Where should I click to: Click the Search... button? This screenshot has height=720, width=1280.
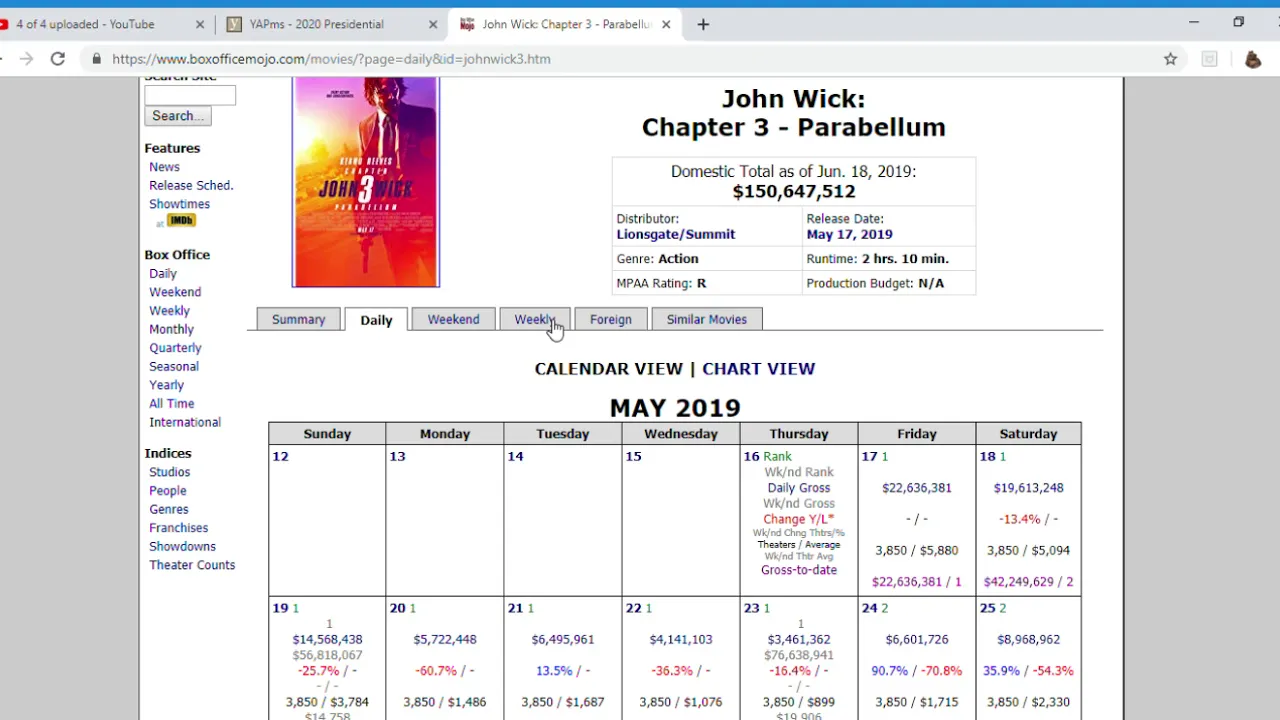click(178, 116)
